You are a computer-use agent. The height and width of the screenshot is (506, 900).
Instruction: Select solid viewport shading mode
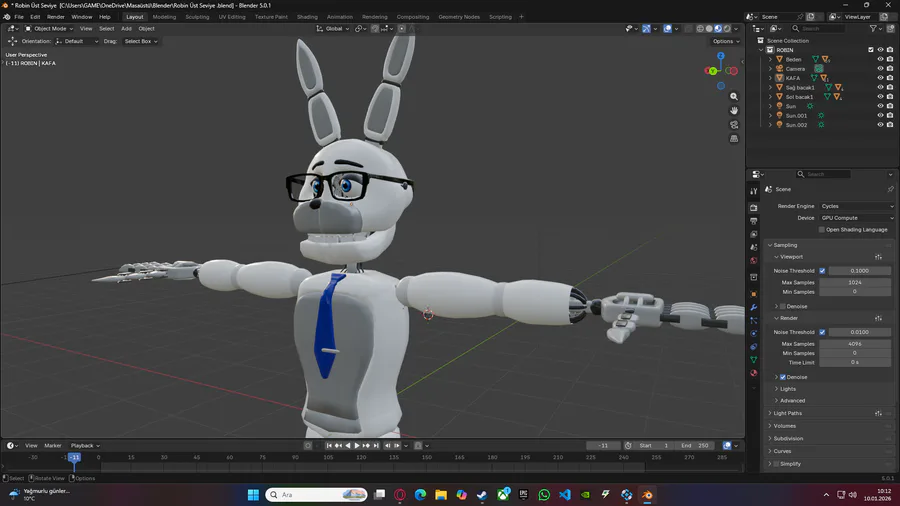coord(709,29)
